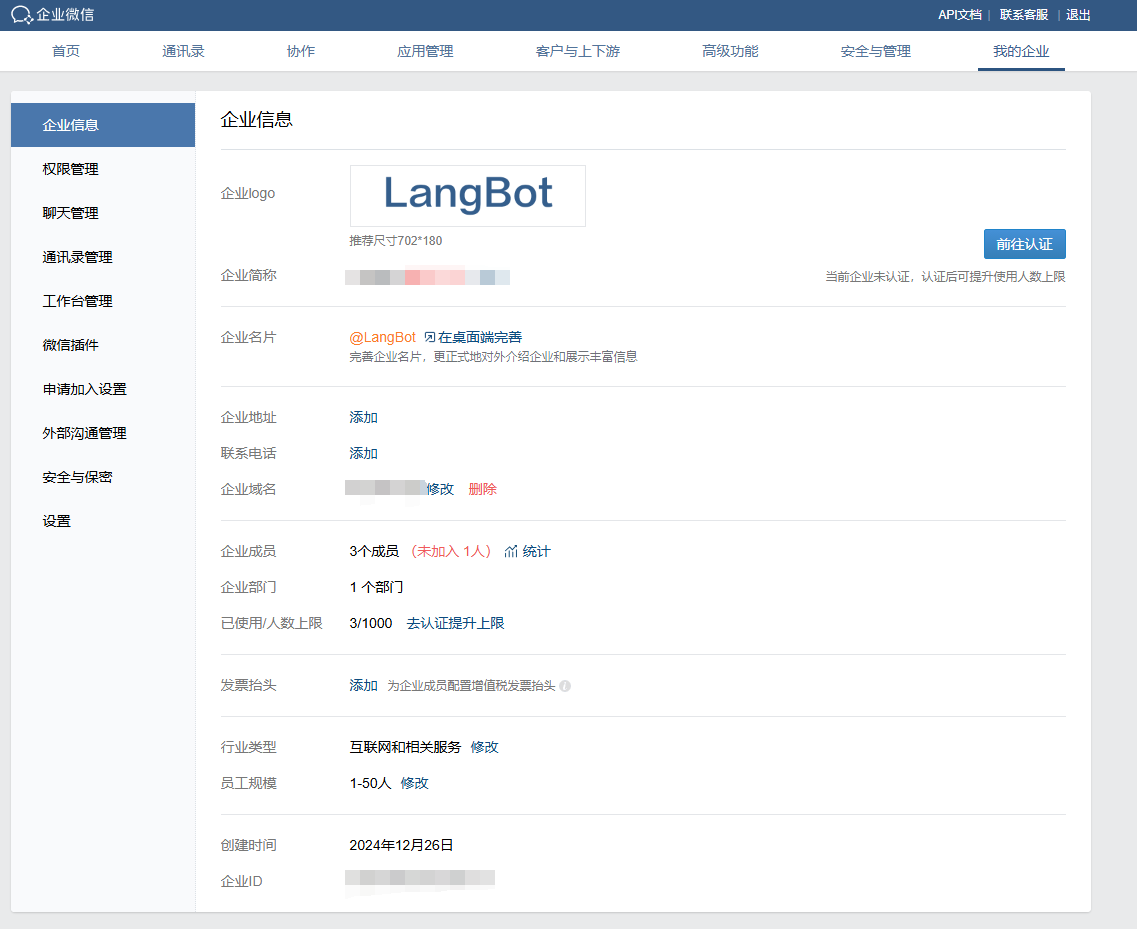The height and width of the screenshot is (929, 1137).
Task: Open the 应用管理 tab
Action: click(x=426, y=51)
